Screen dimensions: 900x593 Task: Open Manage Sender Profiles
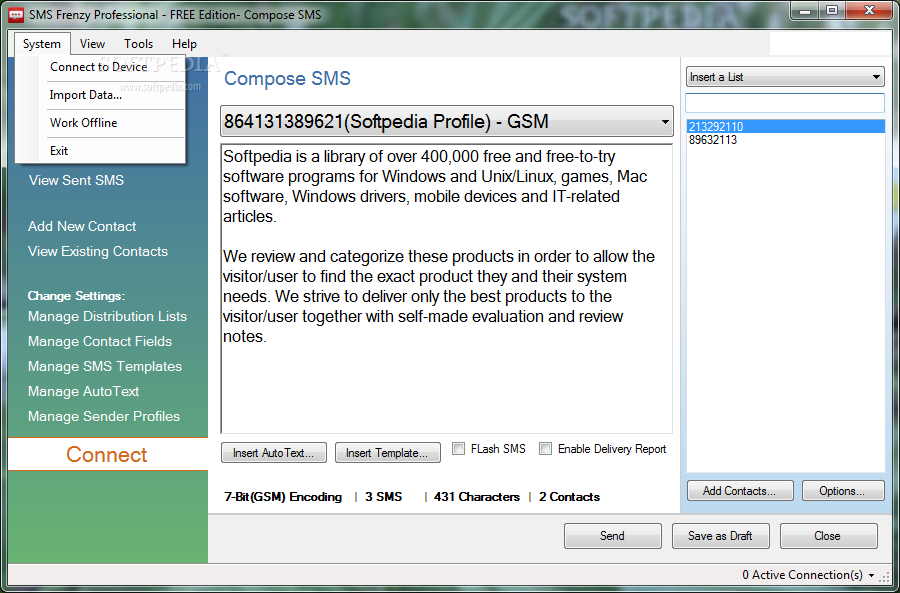click(x=104, y=416)
